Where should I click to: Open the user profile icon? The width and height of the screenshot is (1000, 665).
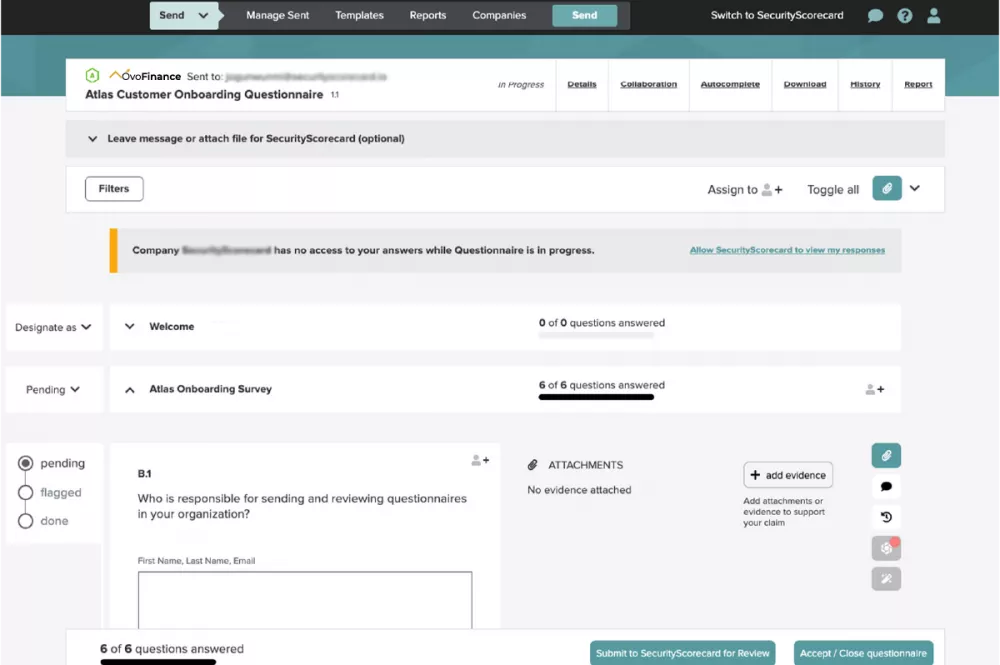click(933, 16)
